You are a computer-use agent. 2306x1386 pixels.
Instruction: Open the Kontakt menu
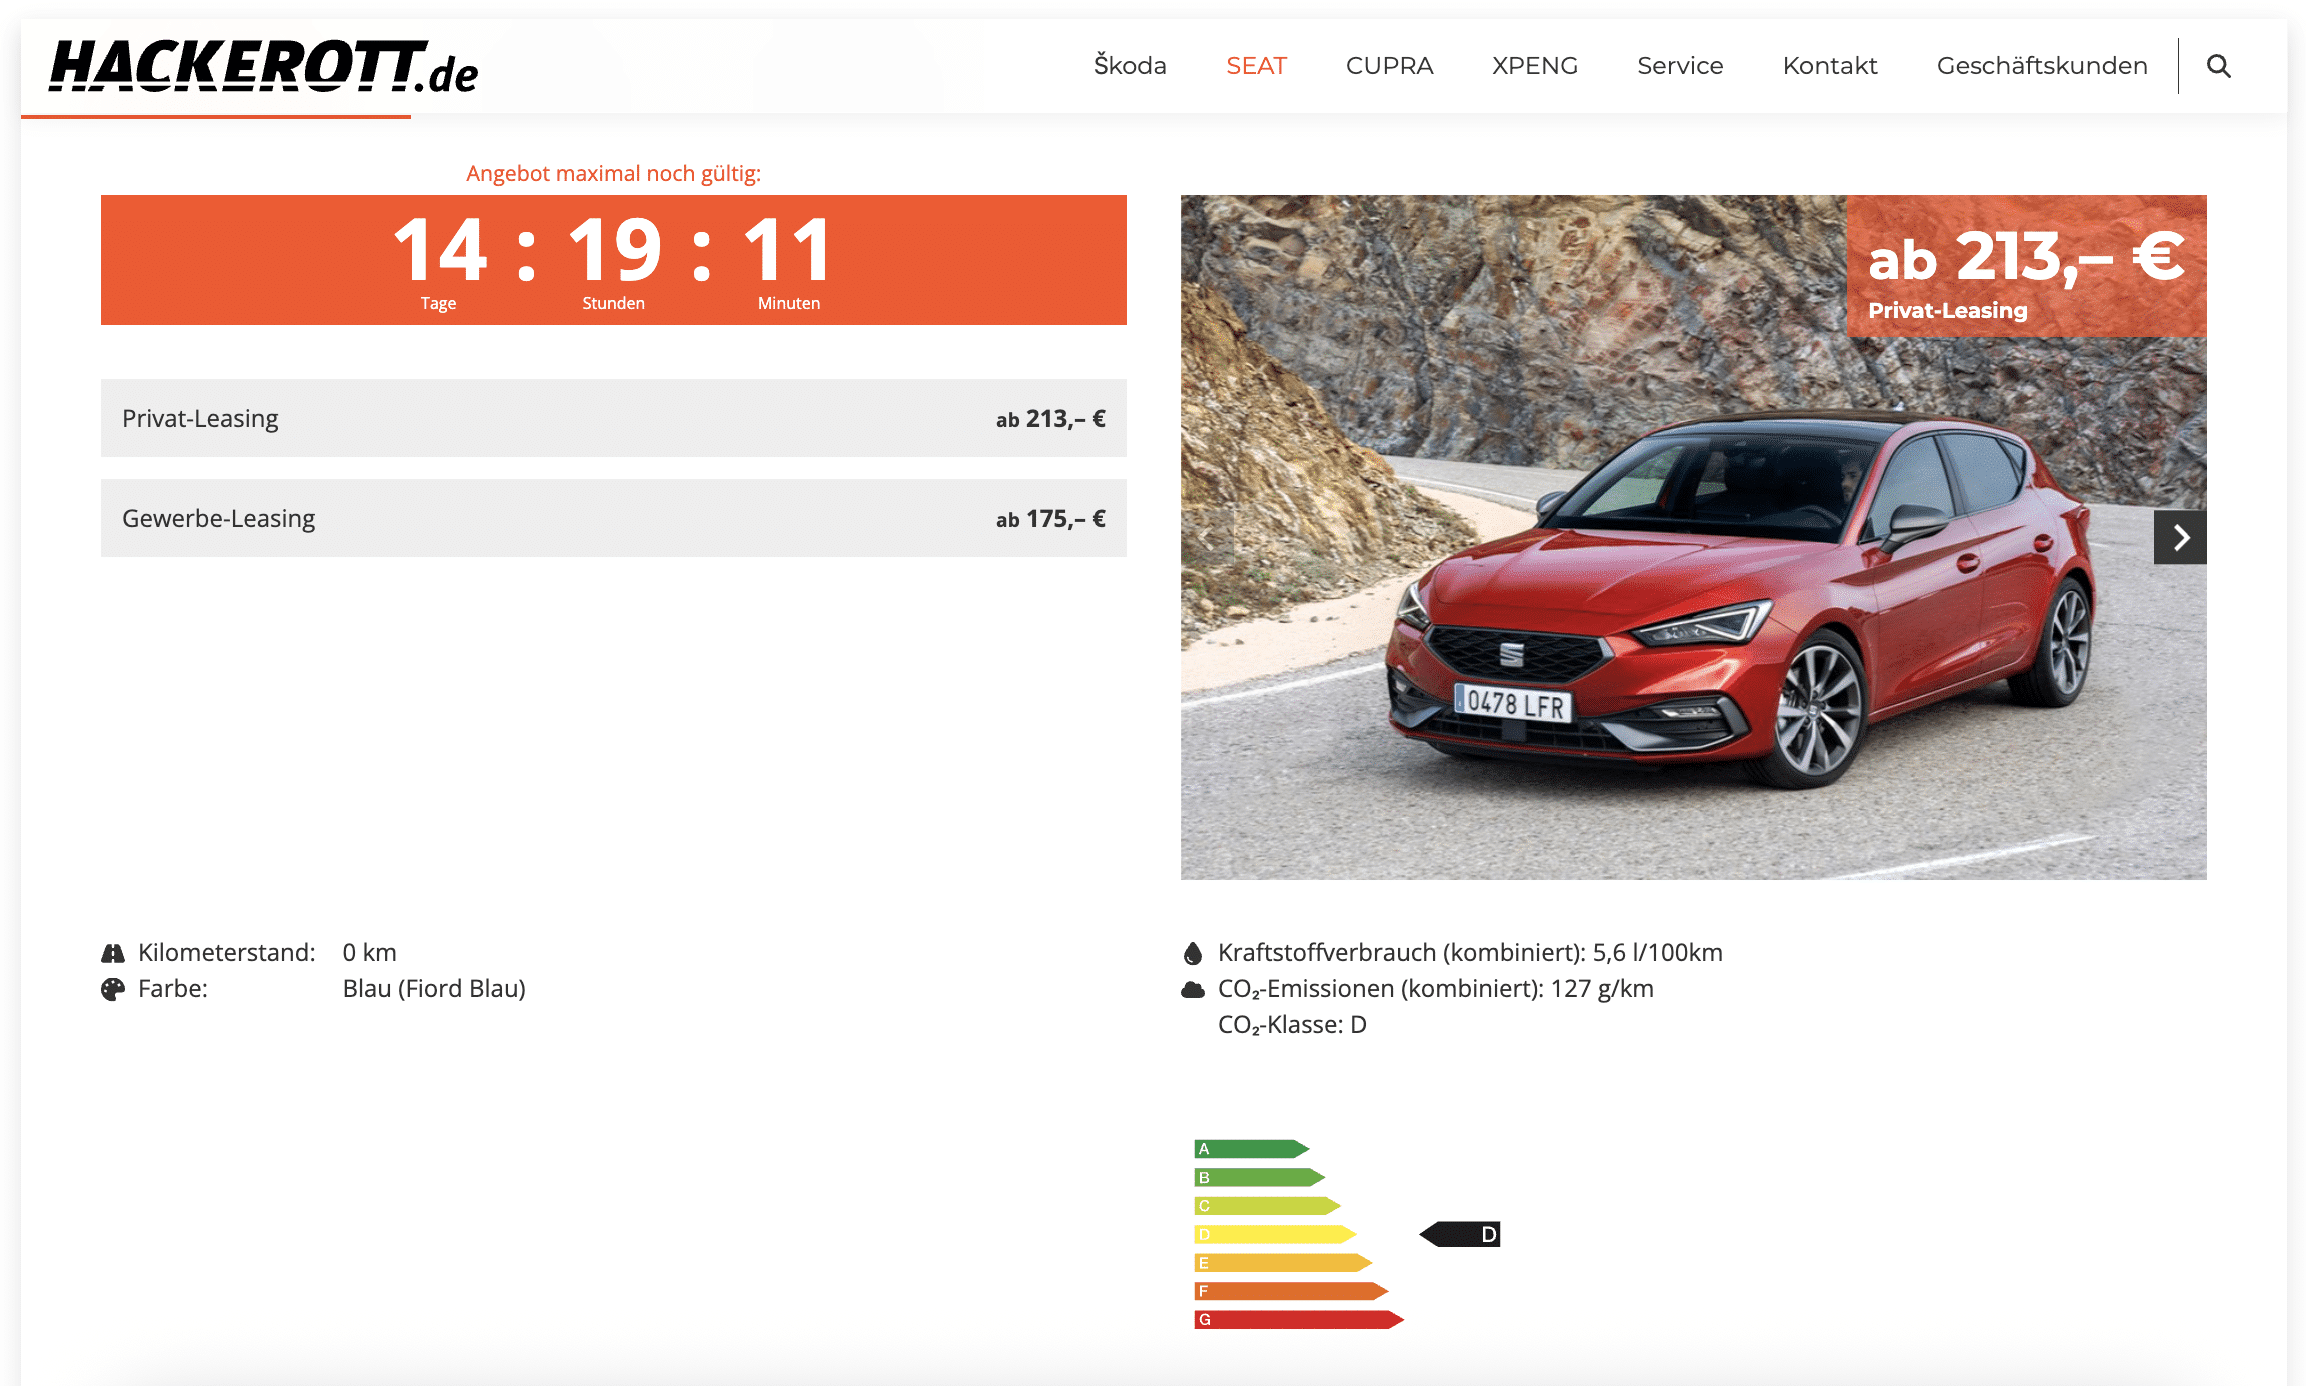tap(1830, 66)
